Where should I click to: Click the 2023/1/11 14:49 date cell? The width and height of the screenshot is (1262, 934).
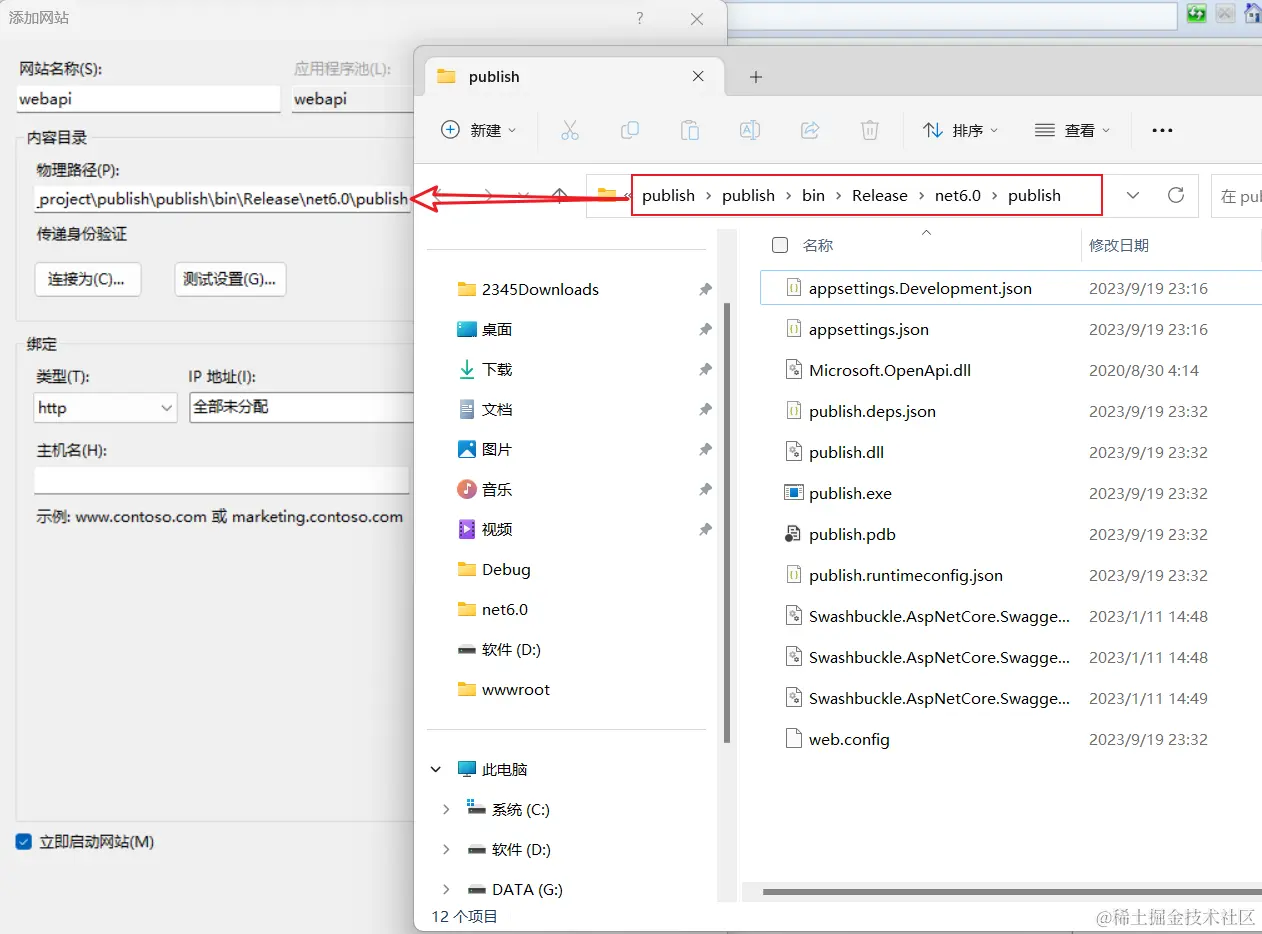(1148, 698)
